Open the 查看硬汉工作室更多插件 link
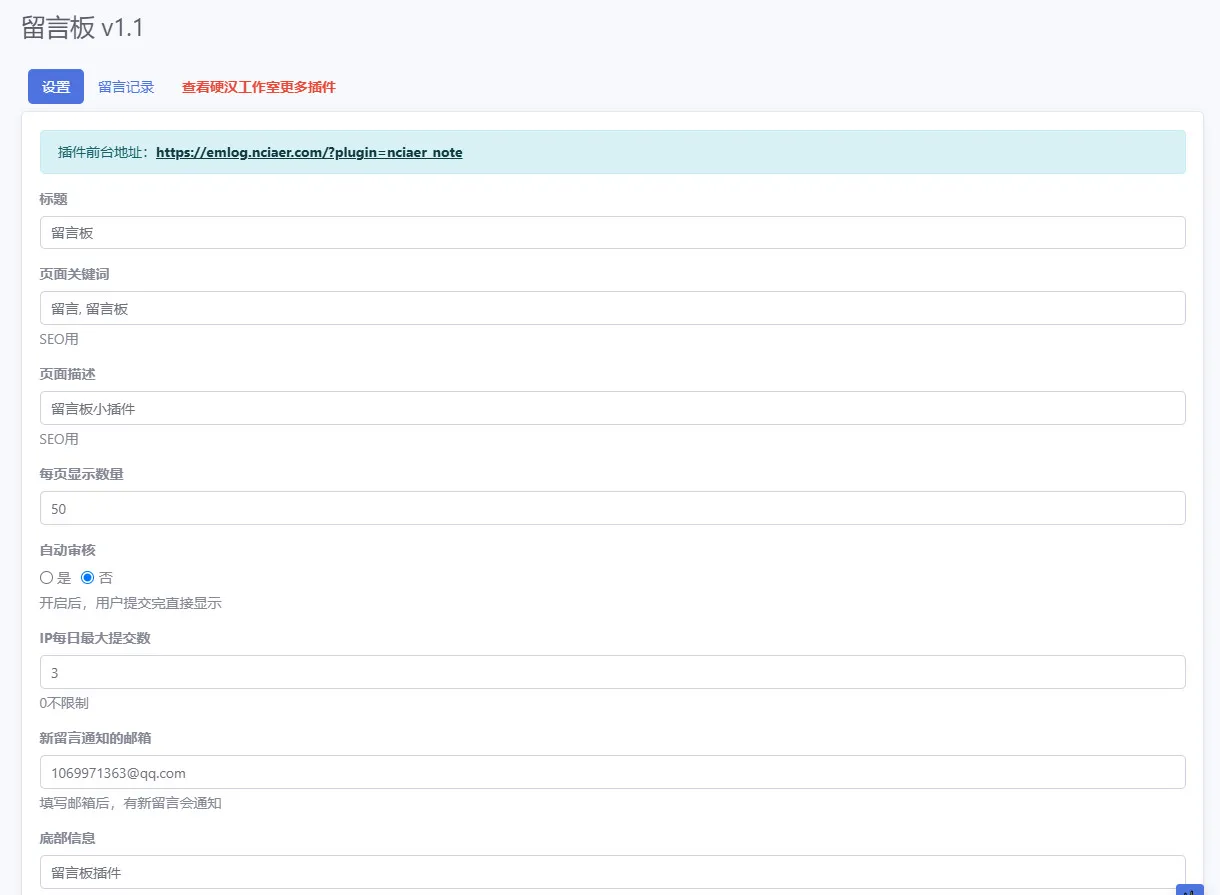This screenshot has height=895, width=1220. (x=259, y=87)
